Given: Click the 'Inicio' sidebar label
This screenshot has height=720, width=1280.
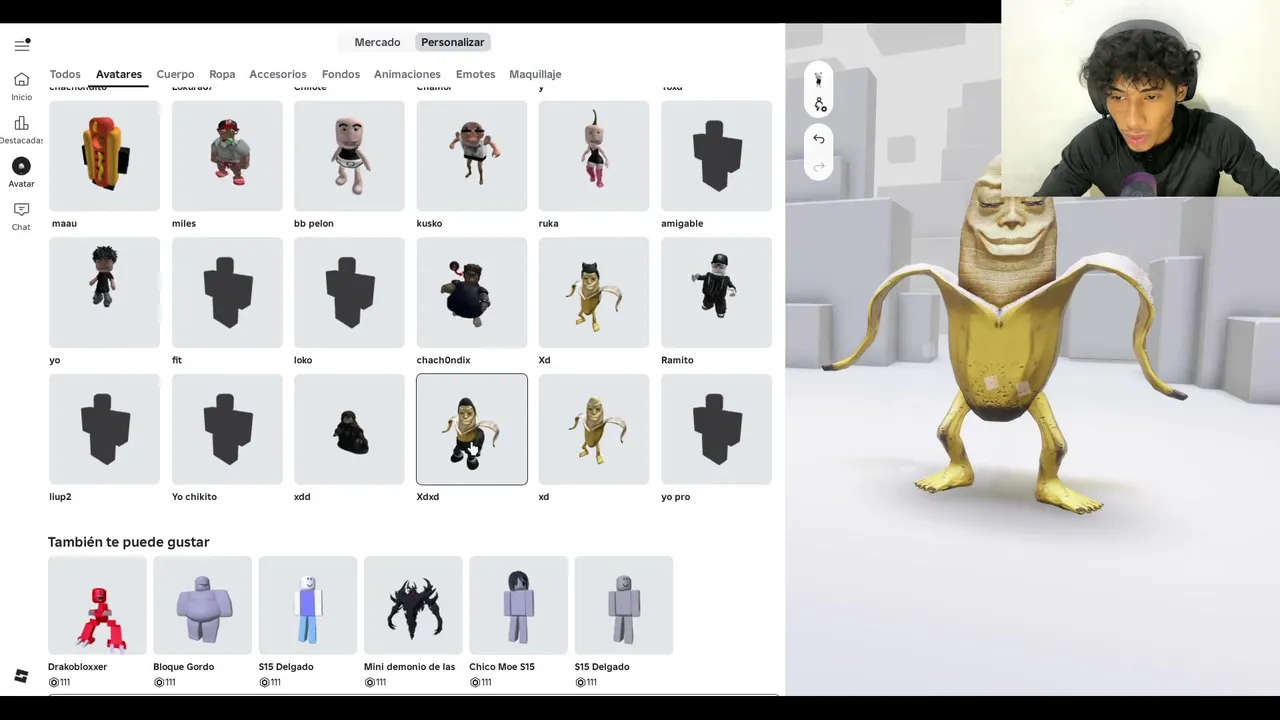Looking at the screenshot, I should coord(21,97).
